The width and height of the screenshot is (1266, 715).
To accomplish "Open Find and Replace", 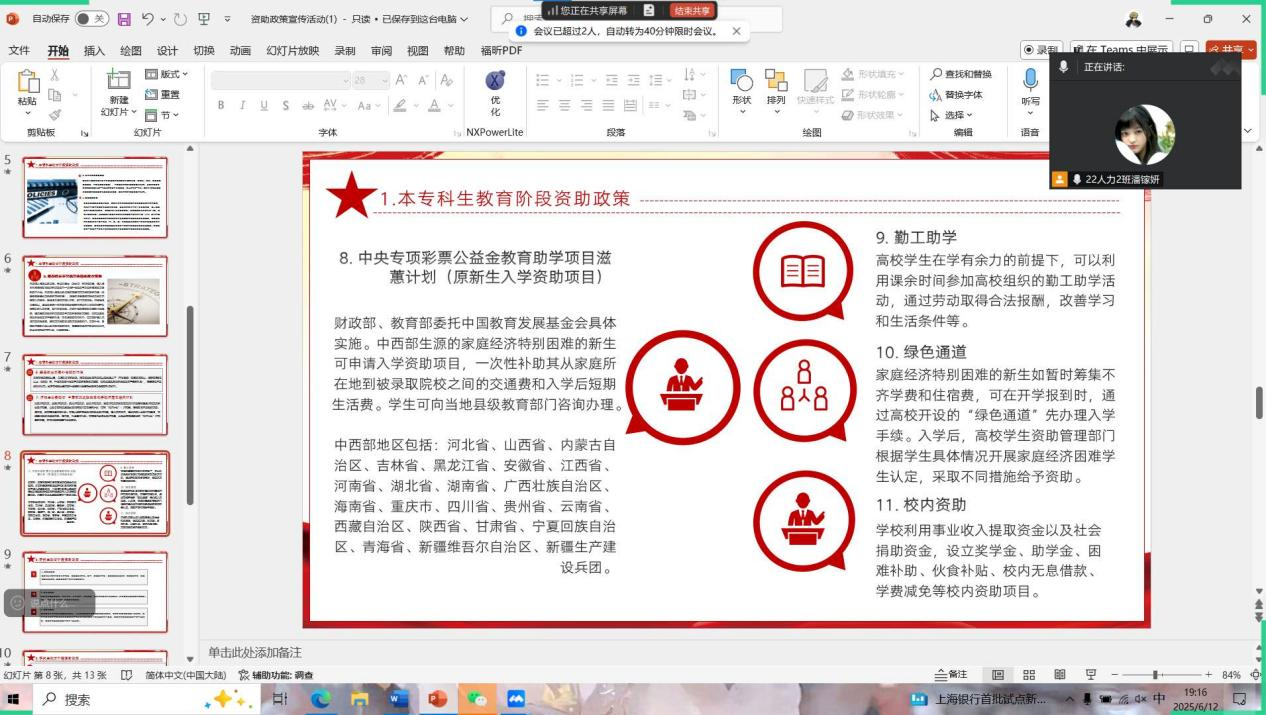I will 961,74.
